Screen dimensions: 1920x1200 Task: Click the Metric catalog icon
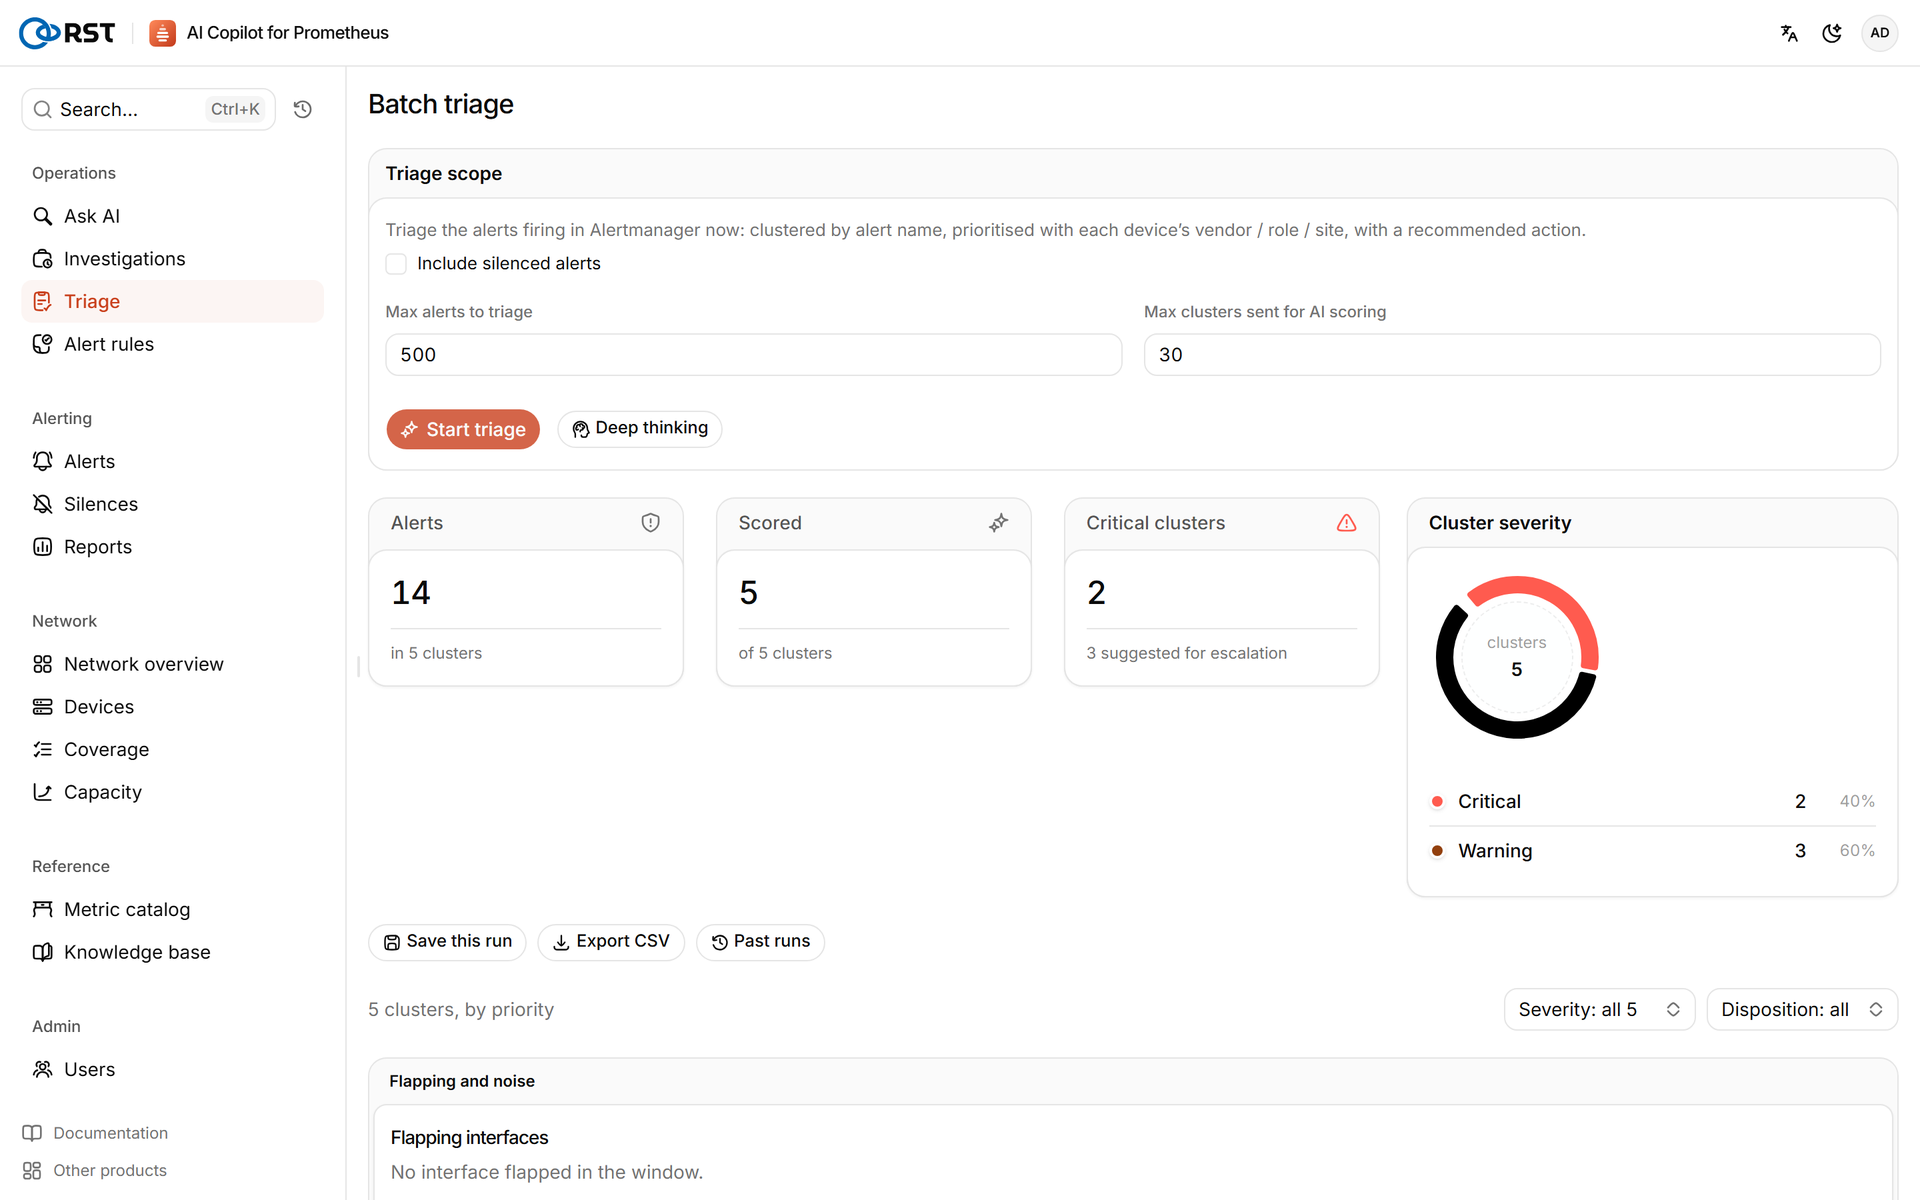tap(42, 909)
